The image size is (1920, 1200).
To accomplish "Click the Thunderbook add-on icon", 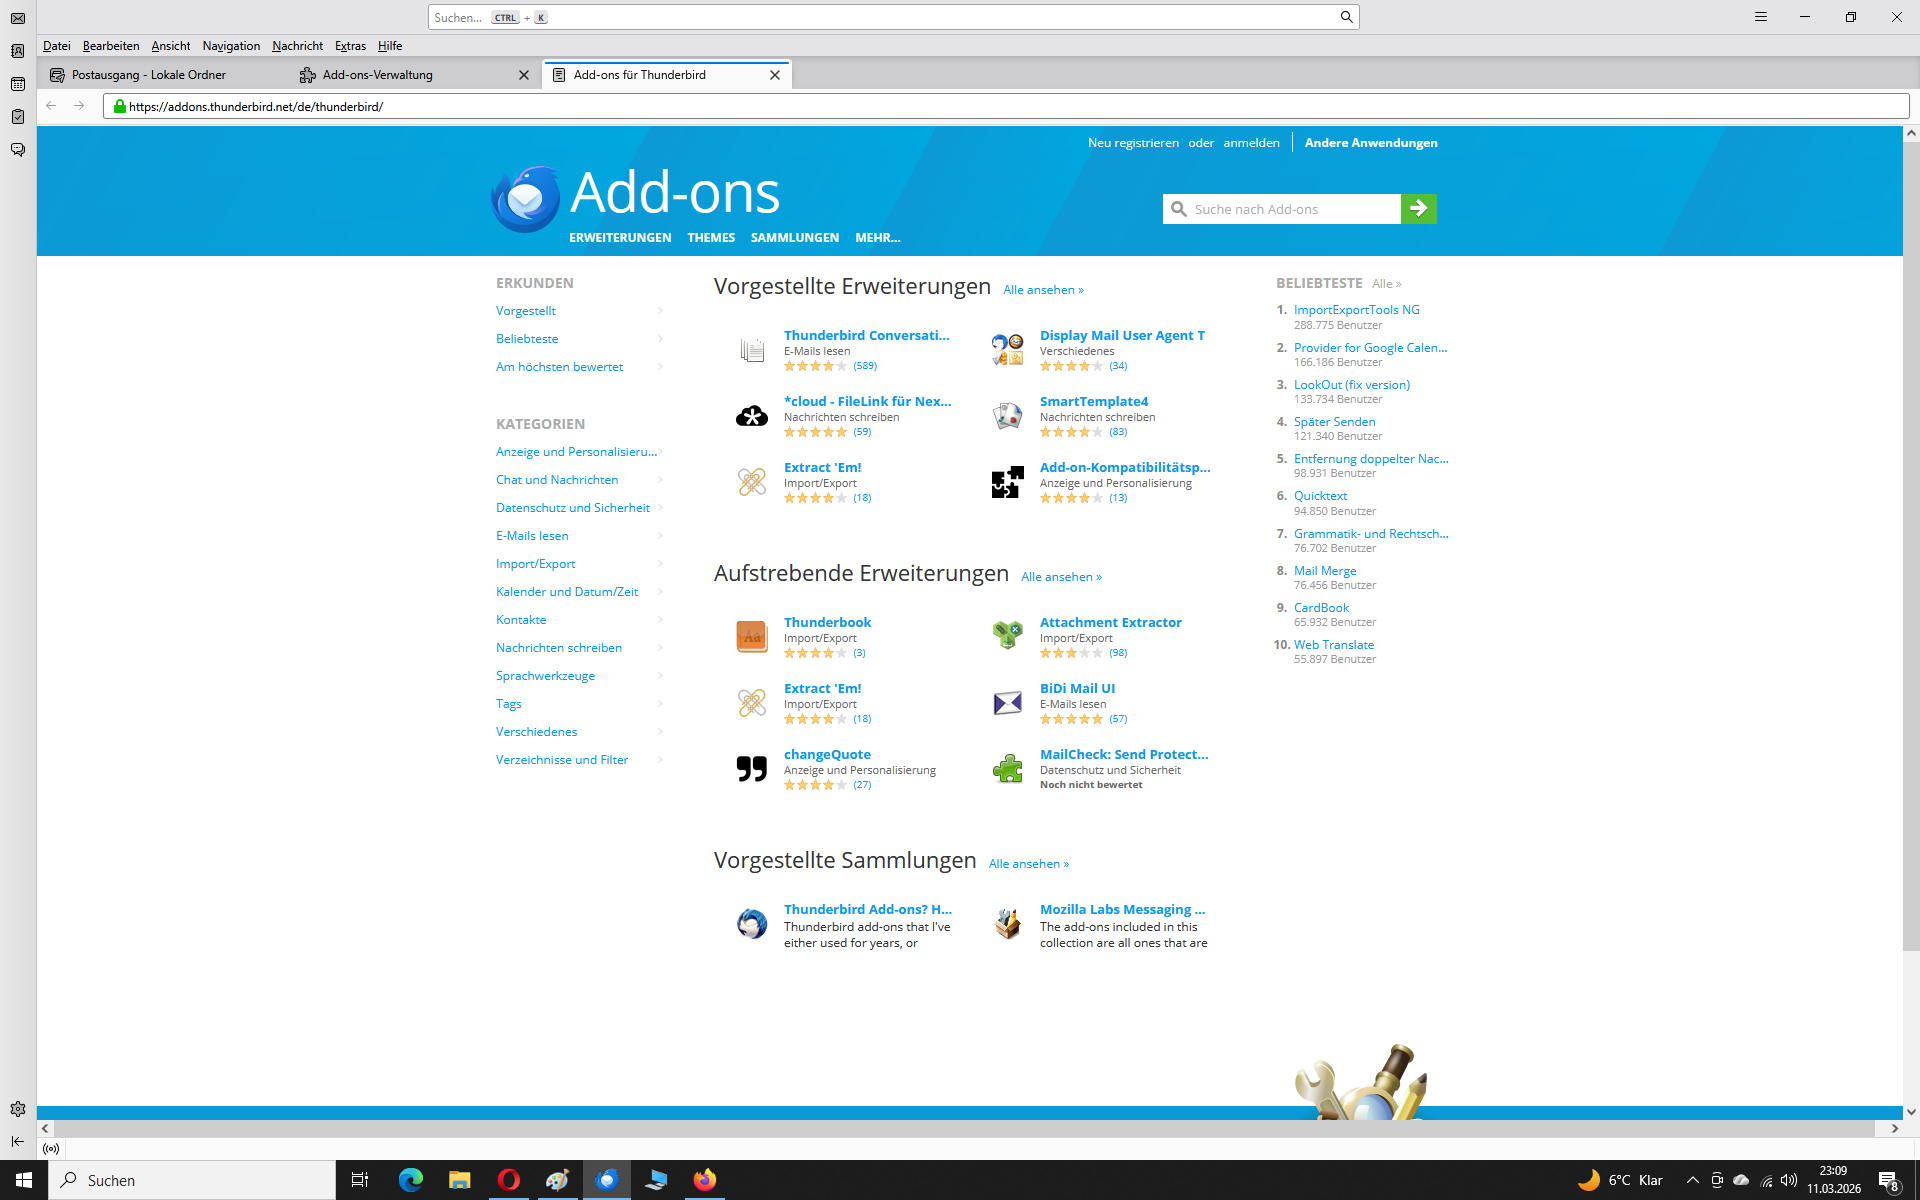I will (752, 637).
